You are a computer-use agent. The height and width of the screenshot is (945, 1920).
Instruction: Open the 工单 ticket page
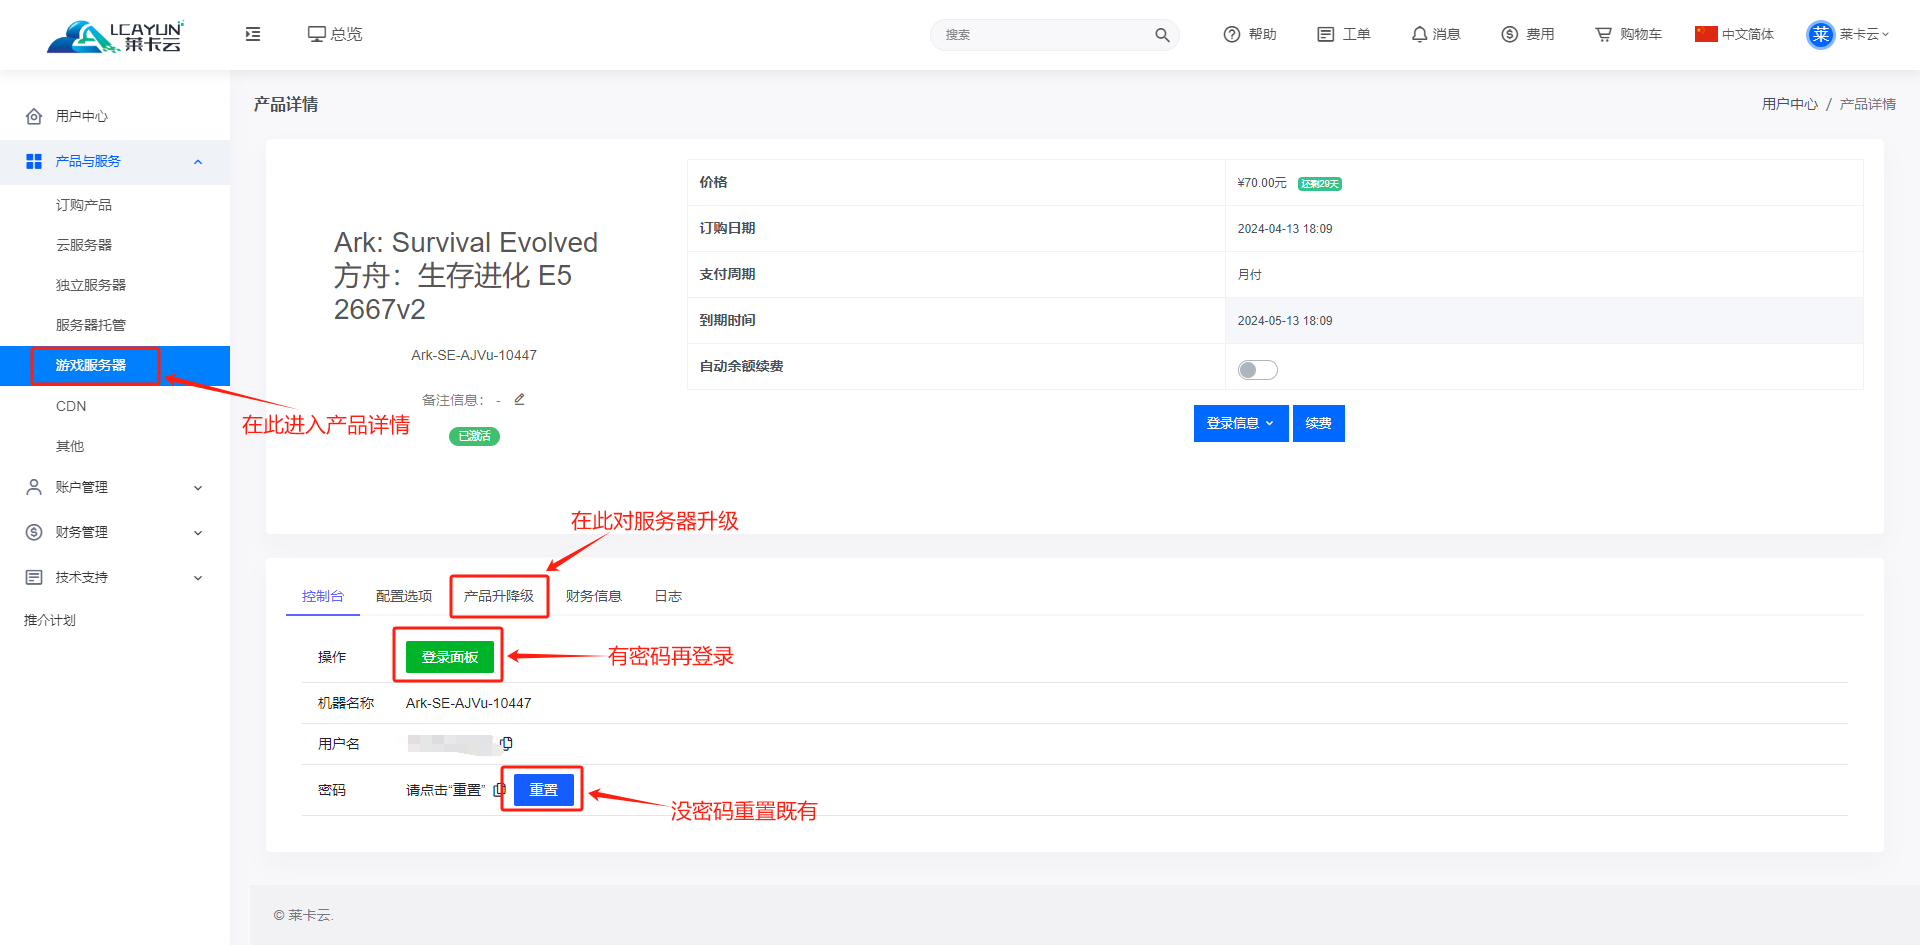click(x=1344, y=34)
